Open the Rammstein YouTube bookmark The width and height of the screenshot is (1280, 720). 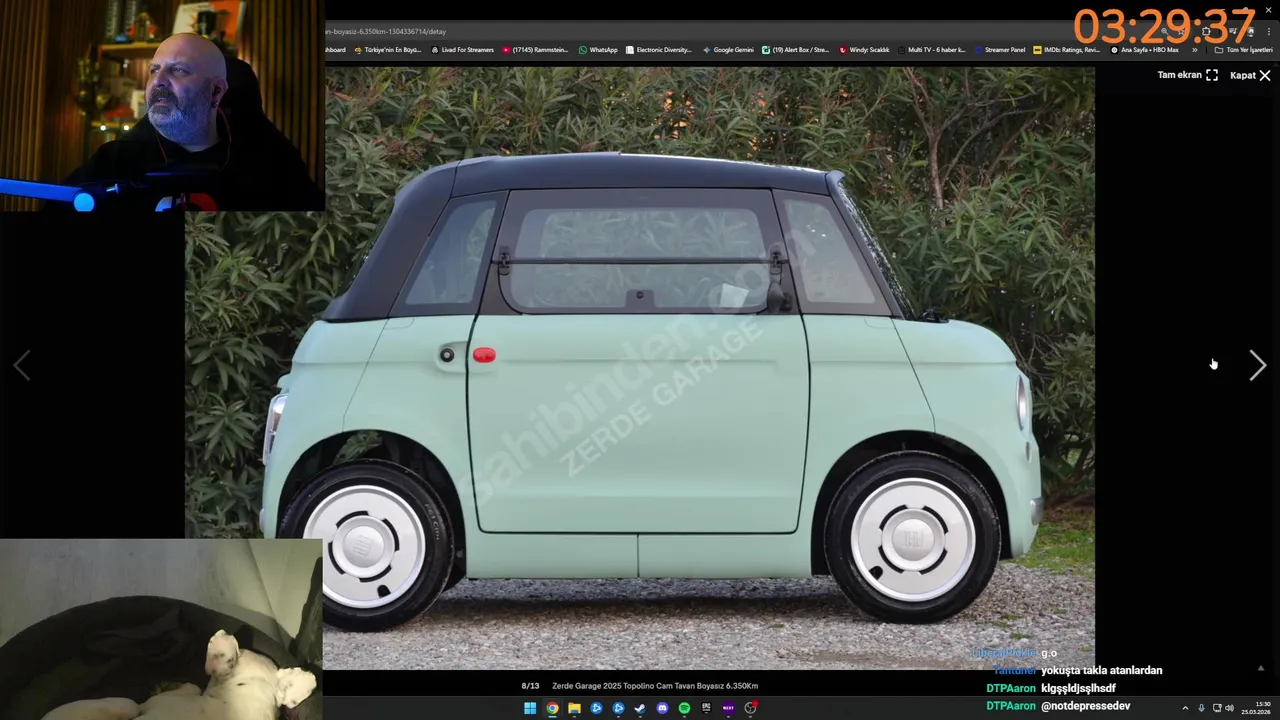[536, 50]
